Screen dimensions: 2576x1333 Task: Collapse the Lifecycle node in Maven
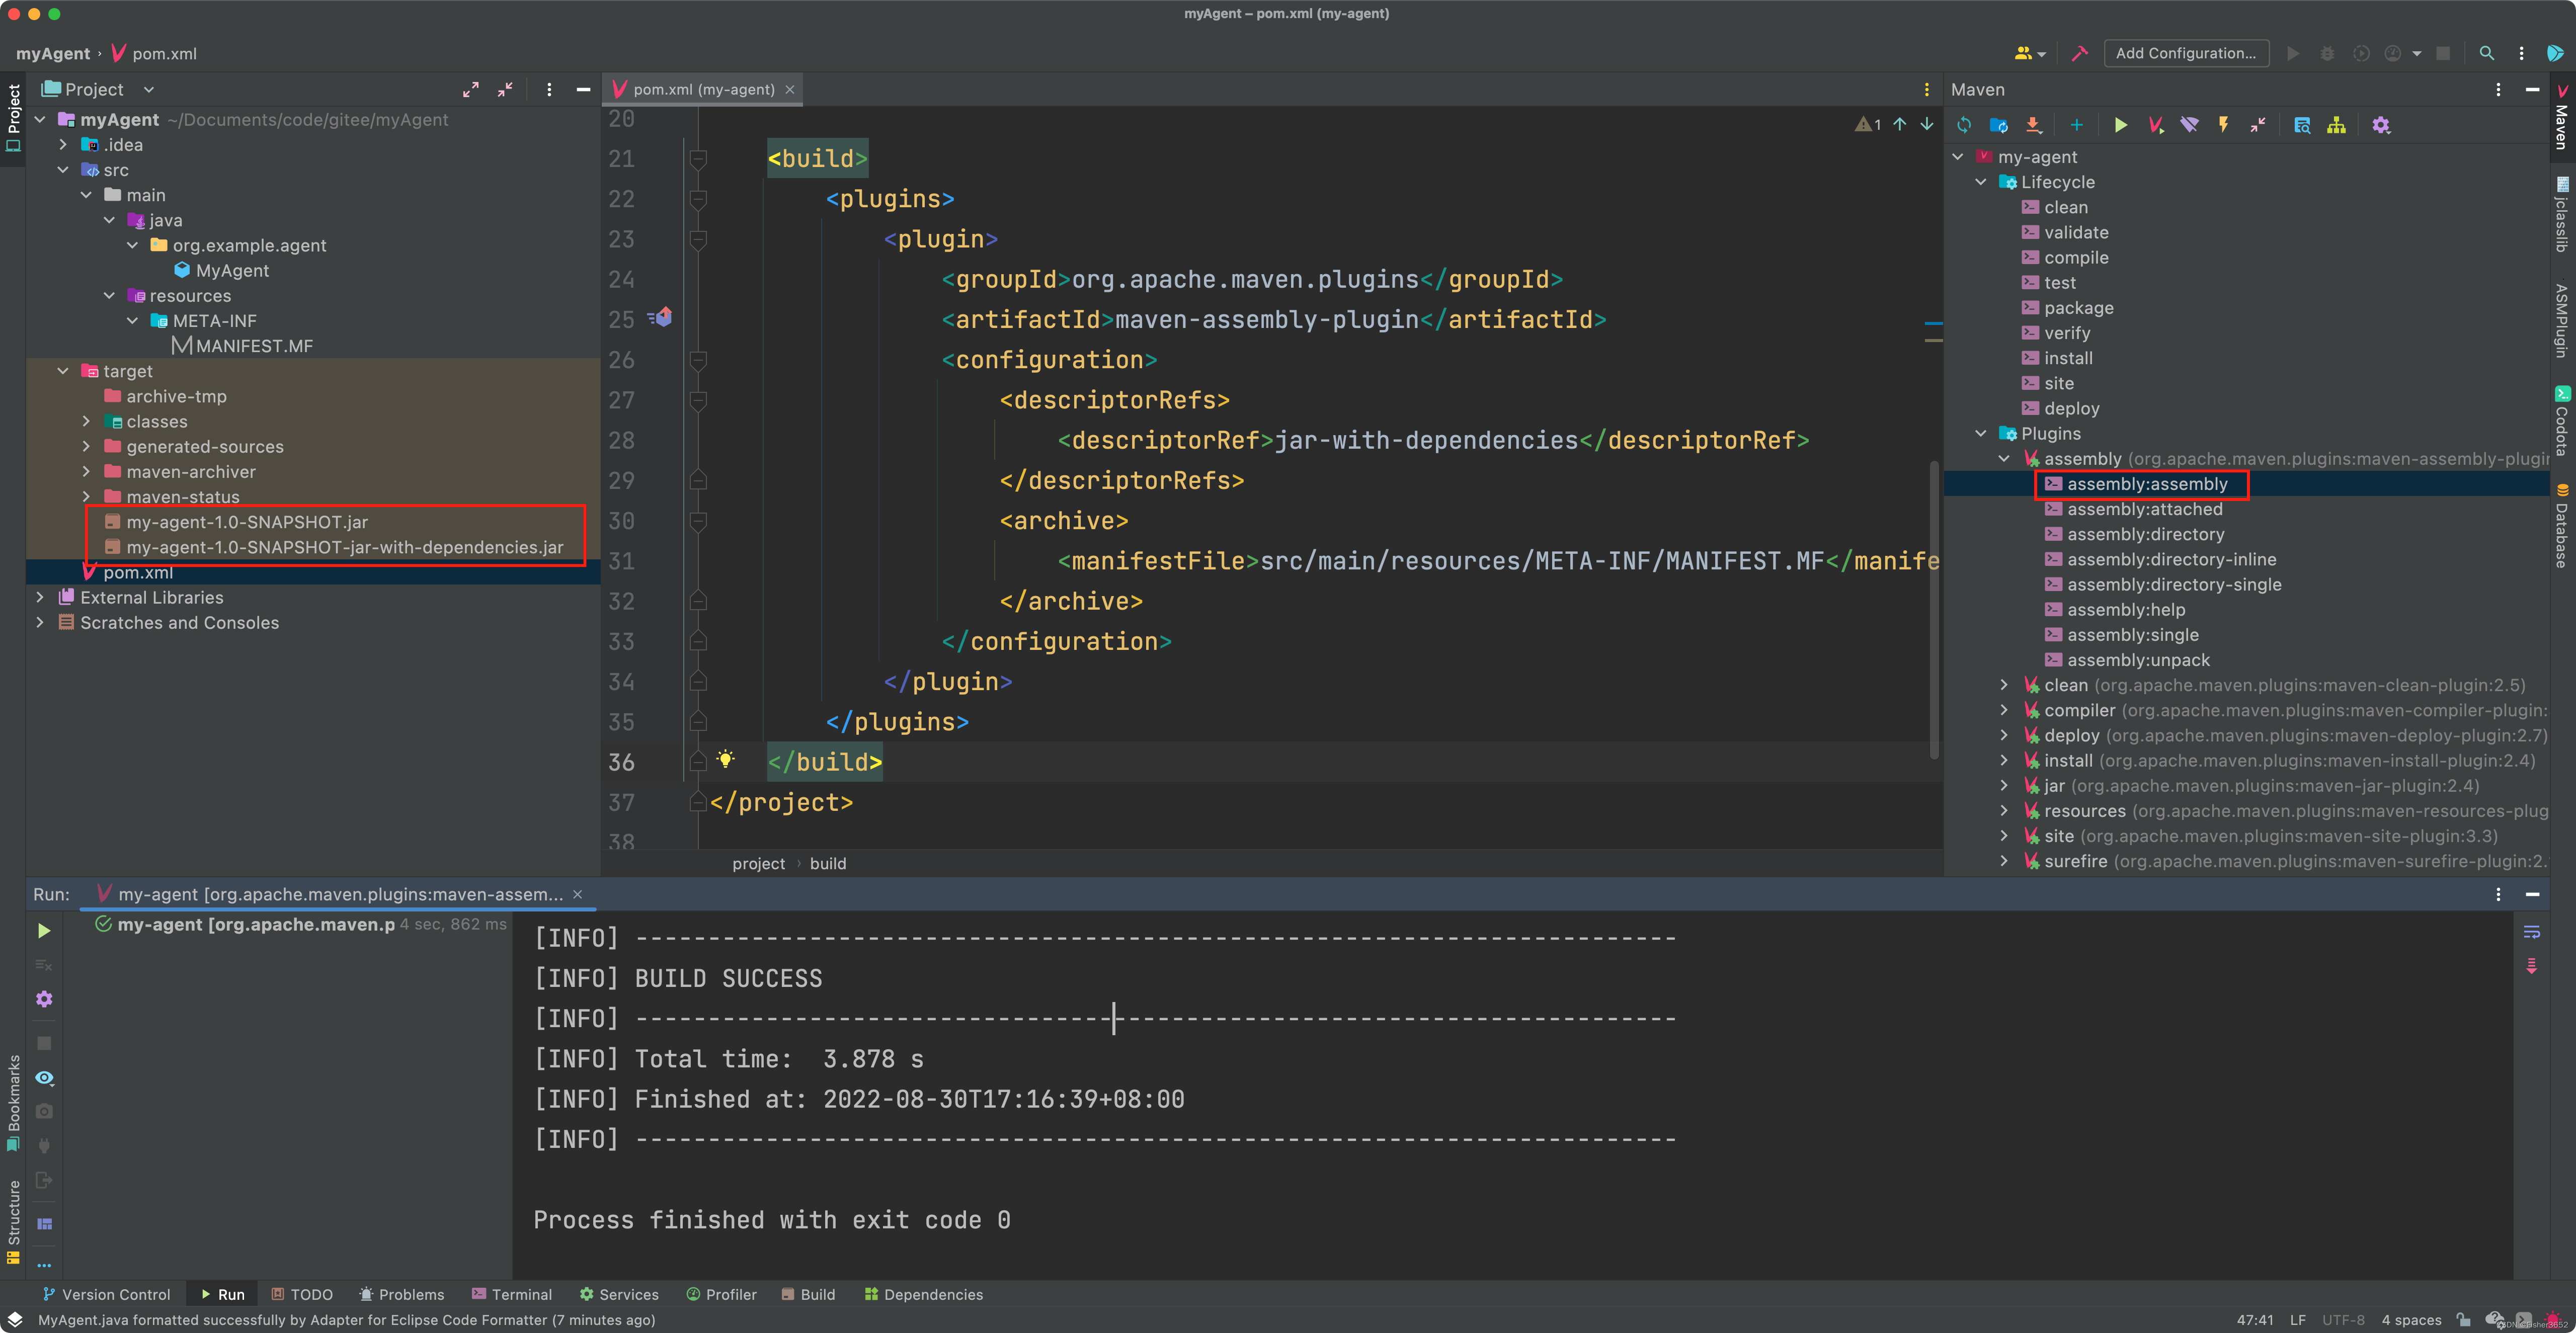pyautogui.click(x=1981, y=182)
